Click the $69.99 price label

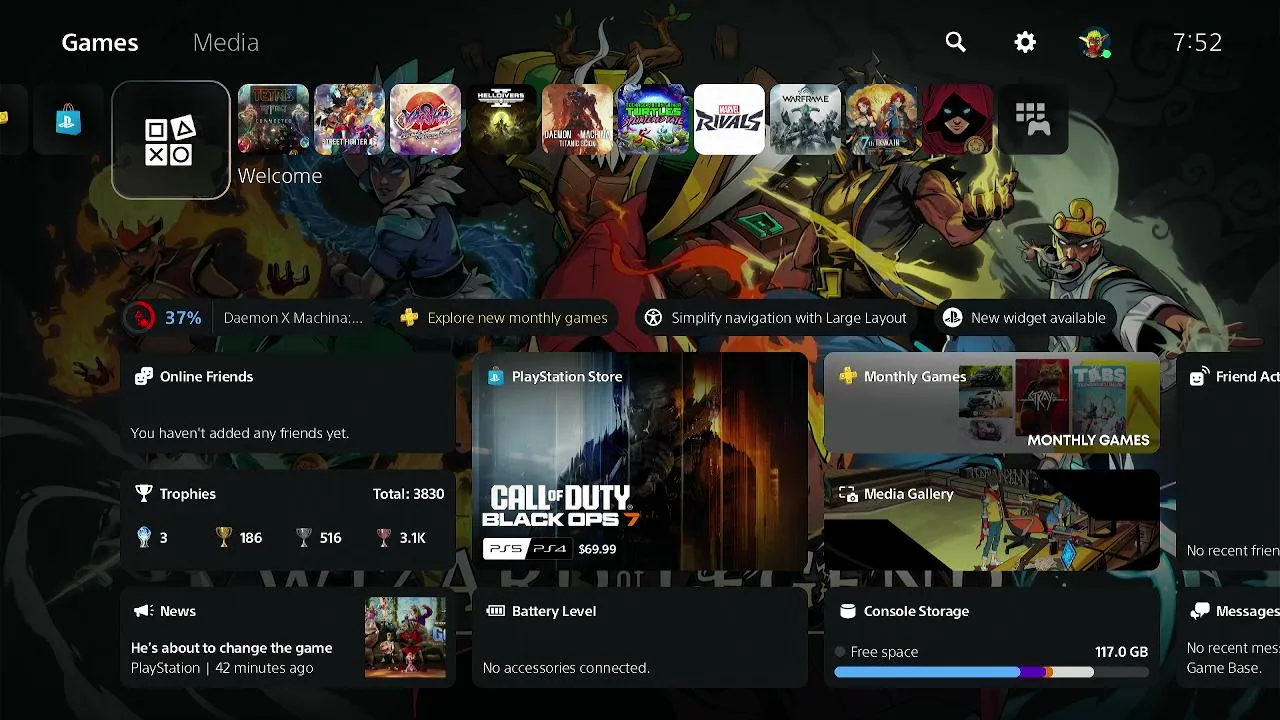[597, 549]
